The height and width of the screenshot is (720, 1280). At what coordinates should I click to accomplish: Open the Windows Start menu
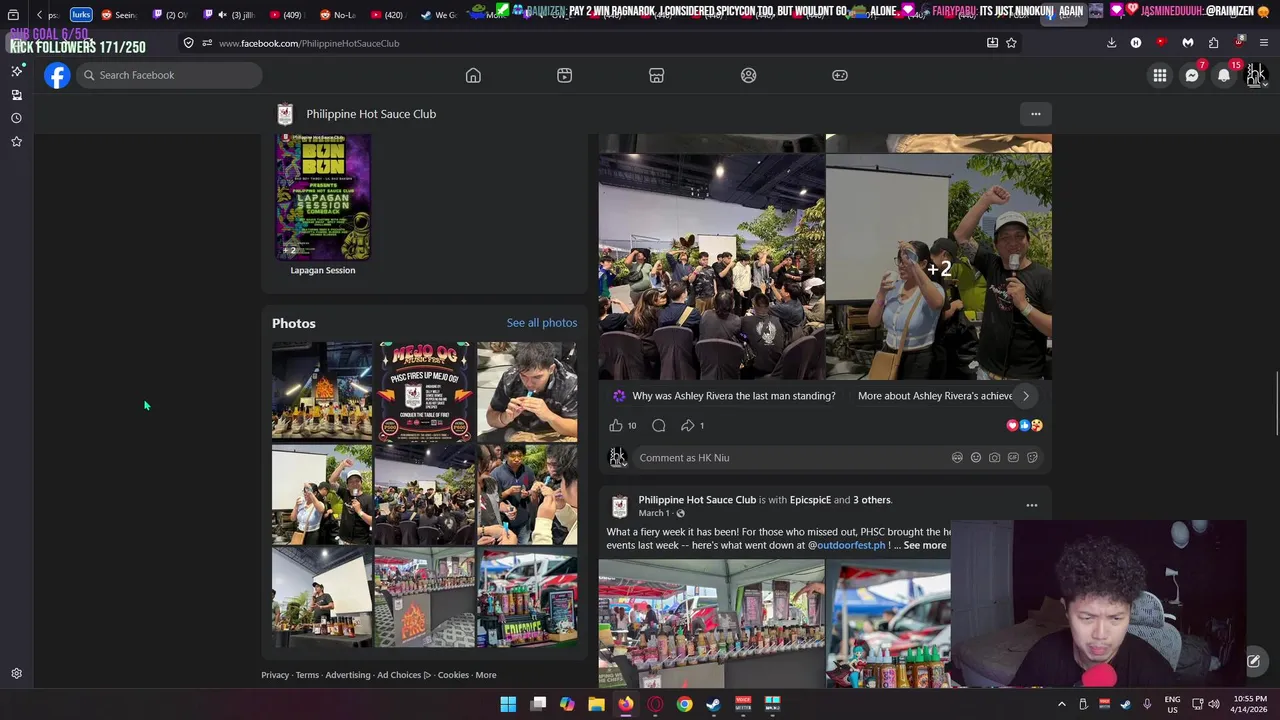point(508,704)
